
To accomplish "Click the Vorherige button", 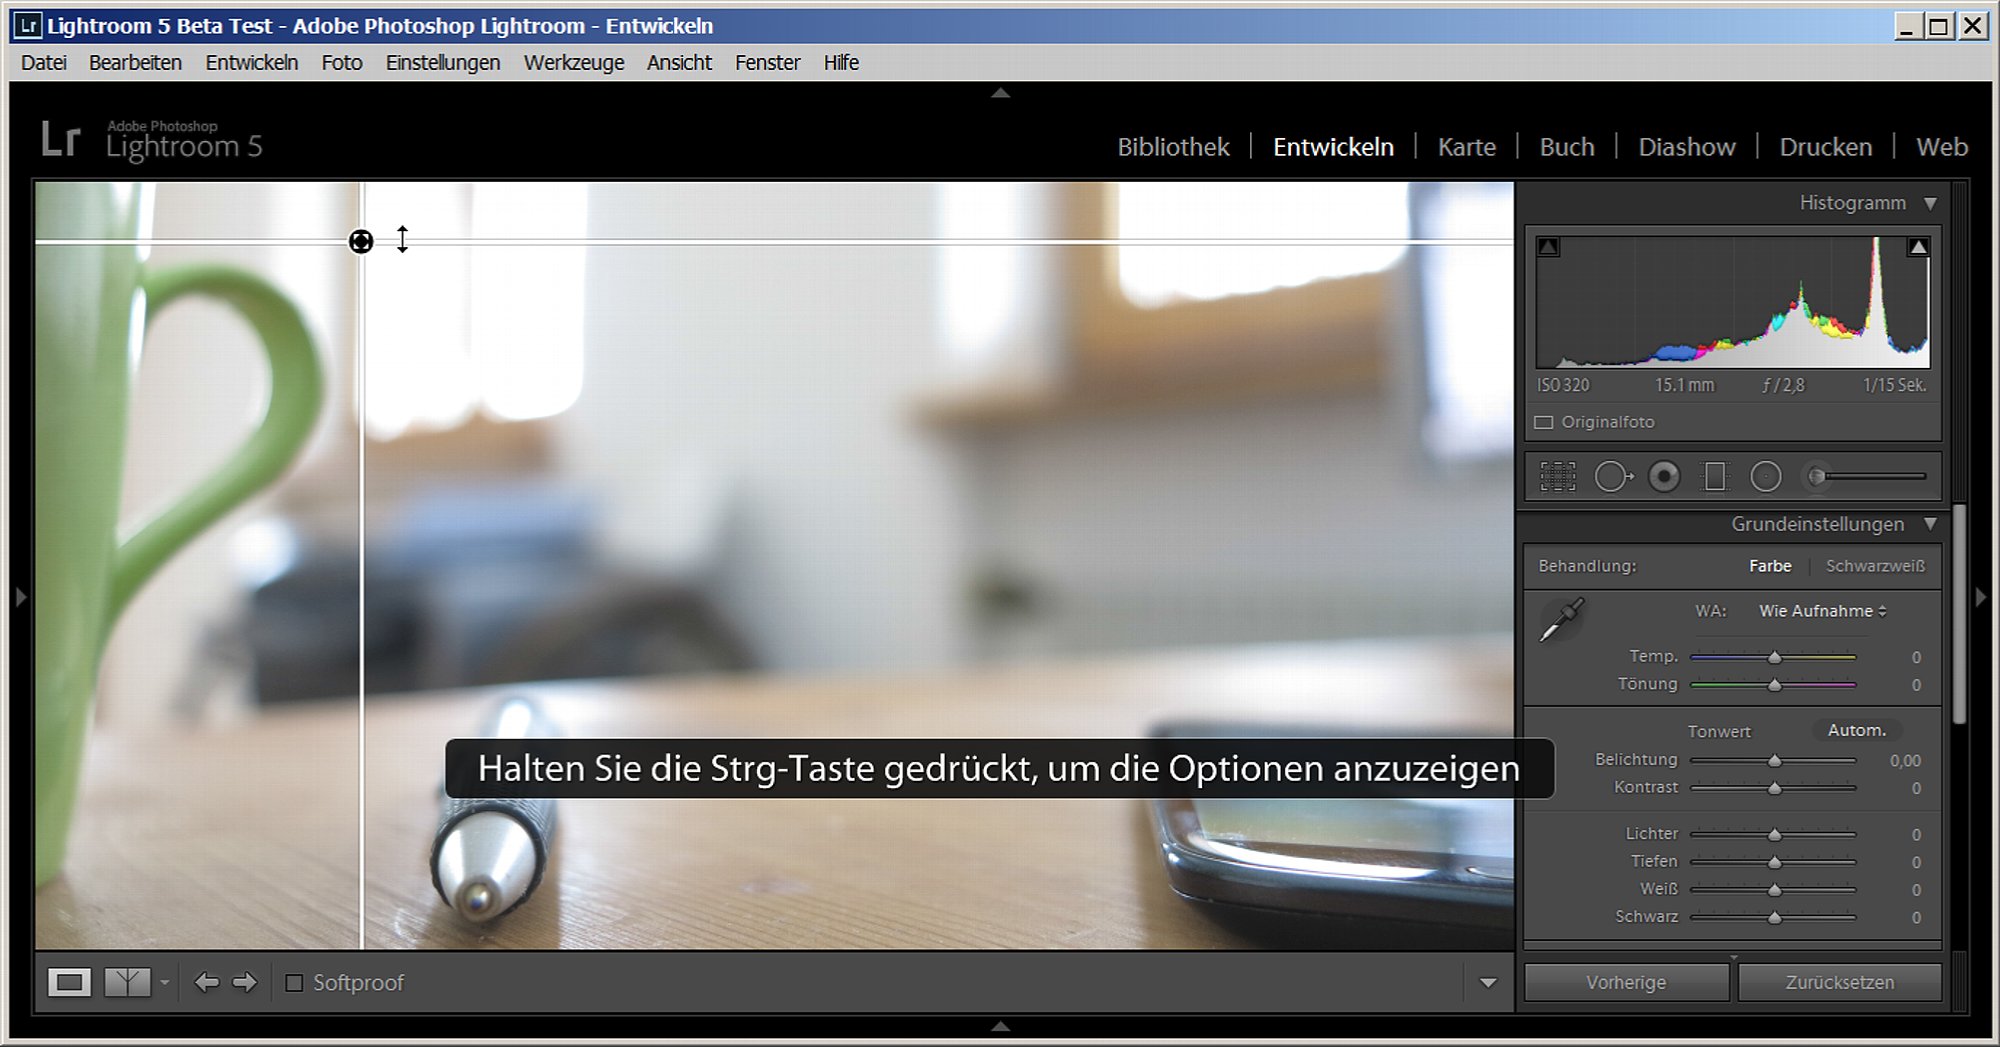I will [1626, 982].
